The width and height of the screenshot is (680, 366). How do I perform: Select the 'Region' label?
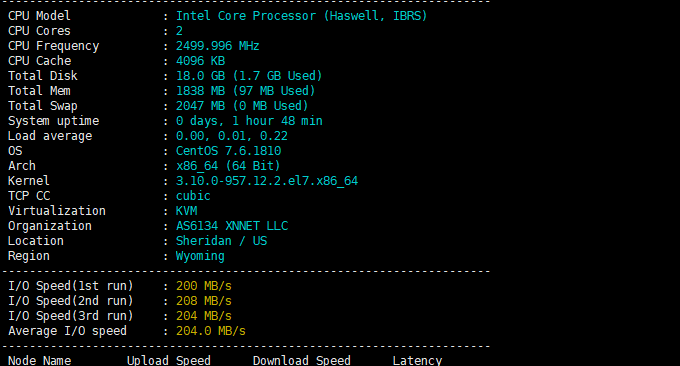click(x=29, y=256)
